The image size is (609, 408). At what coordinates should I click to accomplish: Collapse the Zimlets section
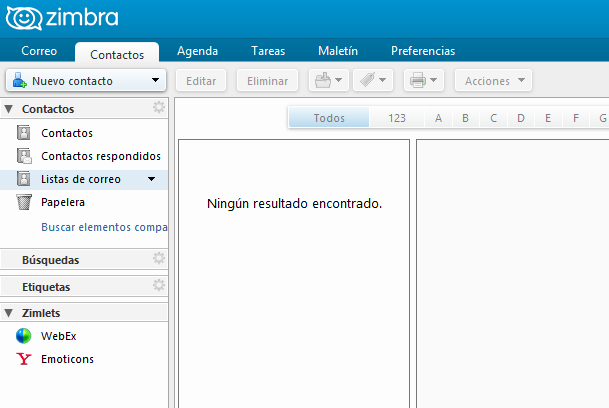tap(9, 313)
